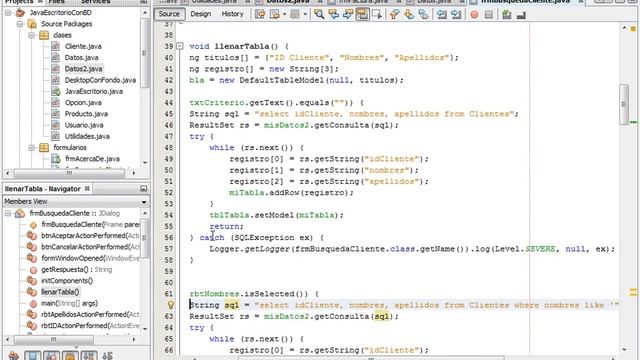
Task: Click Find Next Occurrence icon
Action: pyautogui.click(x=348, y=15)
